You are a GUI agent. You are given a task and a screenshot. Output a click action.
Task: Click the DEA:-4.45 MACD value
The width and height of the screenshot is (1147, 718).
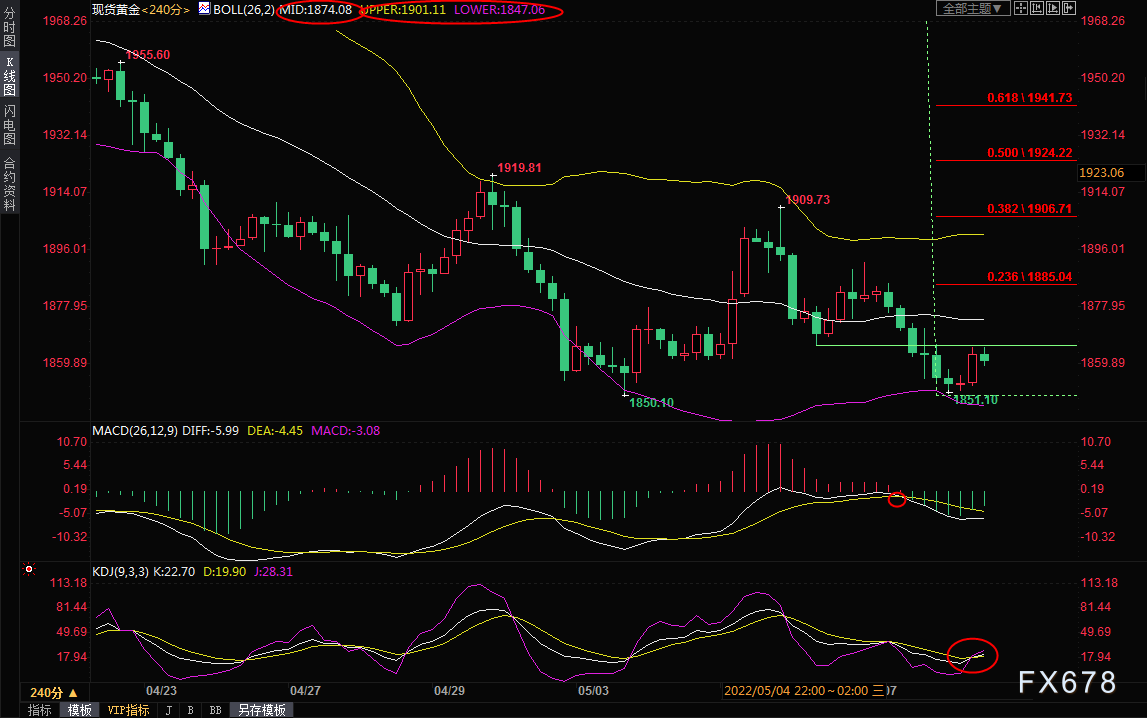pos(275,431)
